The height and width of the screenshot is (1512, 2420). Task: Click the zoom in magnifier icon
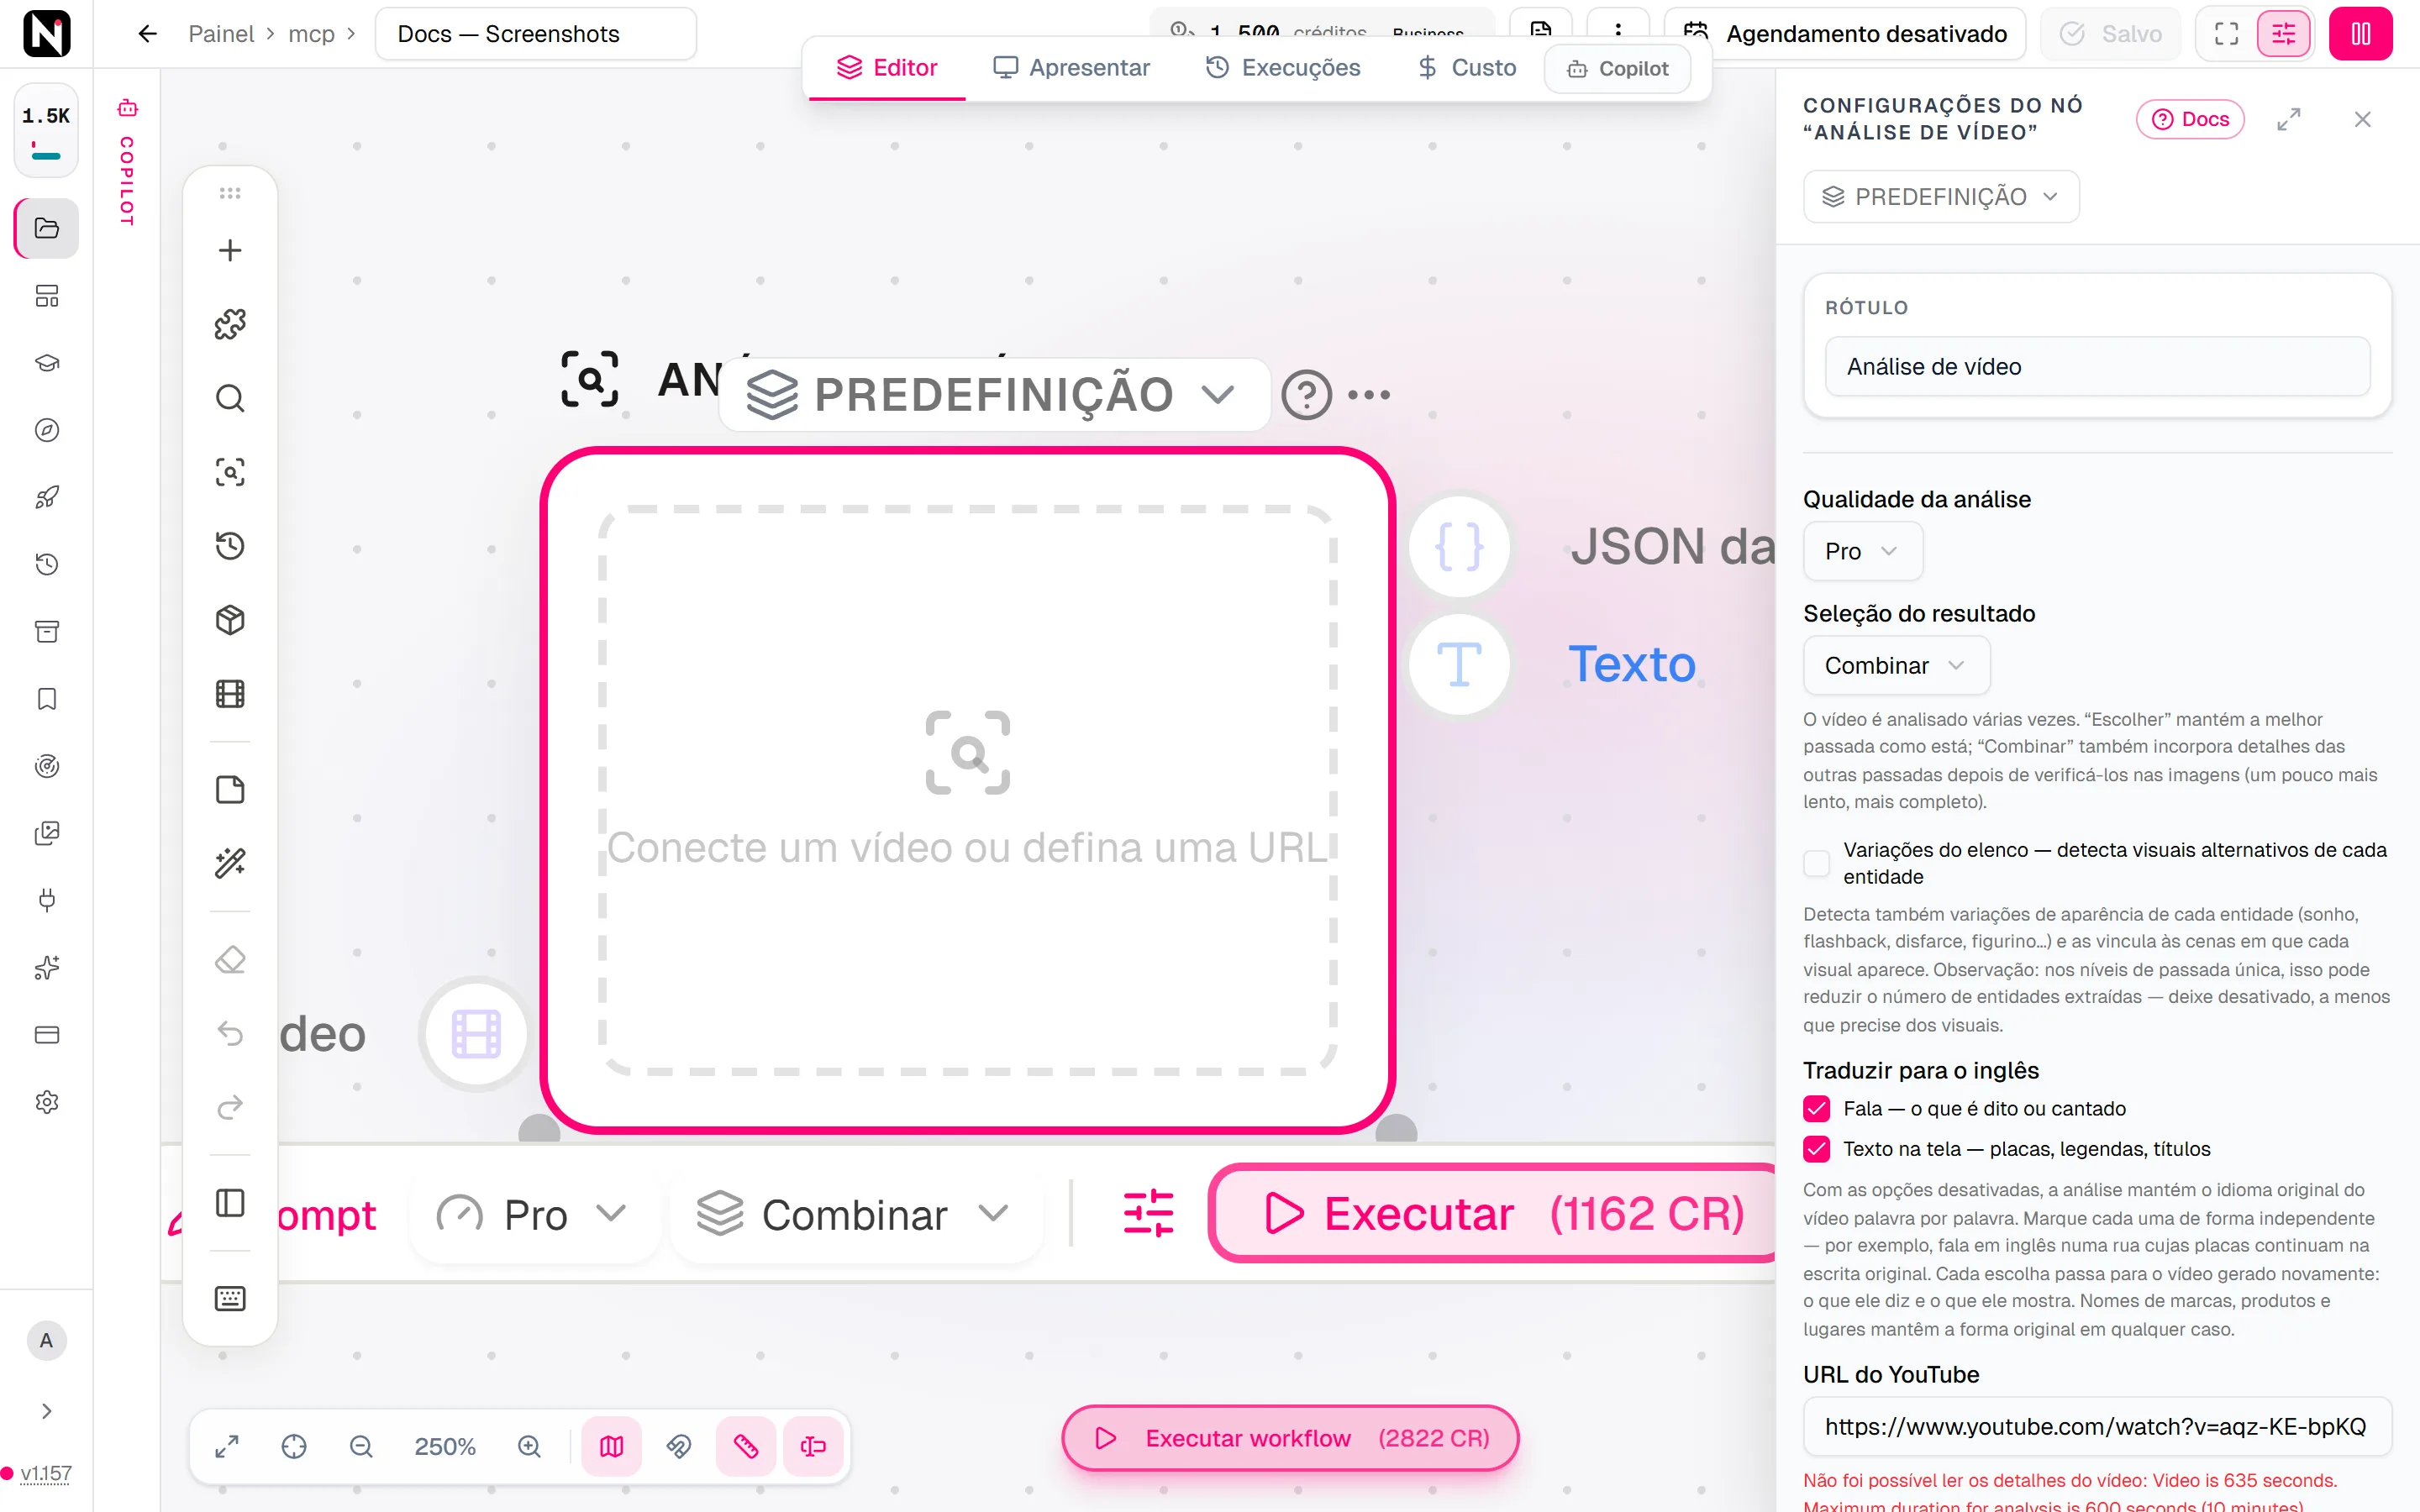click(x=529, y=1446)
